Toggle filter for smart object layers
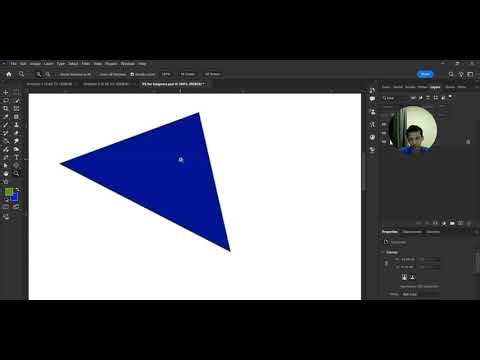This screenshot has width=480, height=360. point(443,98)
